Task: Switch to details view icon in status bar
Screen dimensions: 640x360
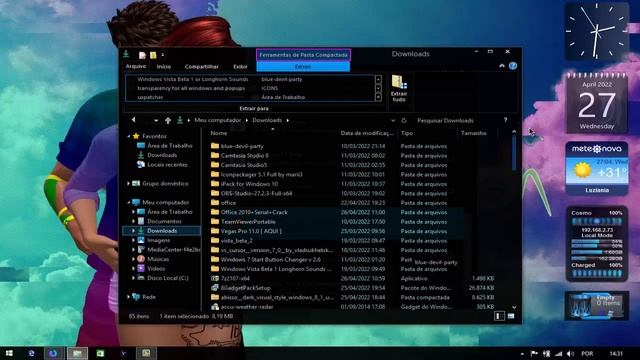Action: pos(500,316)
